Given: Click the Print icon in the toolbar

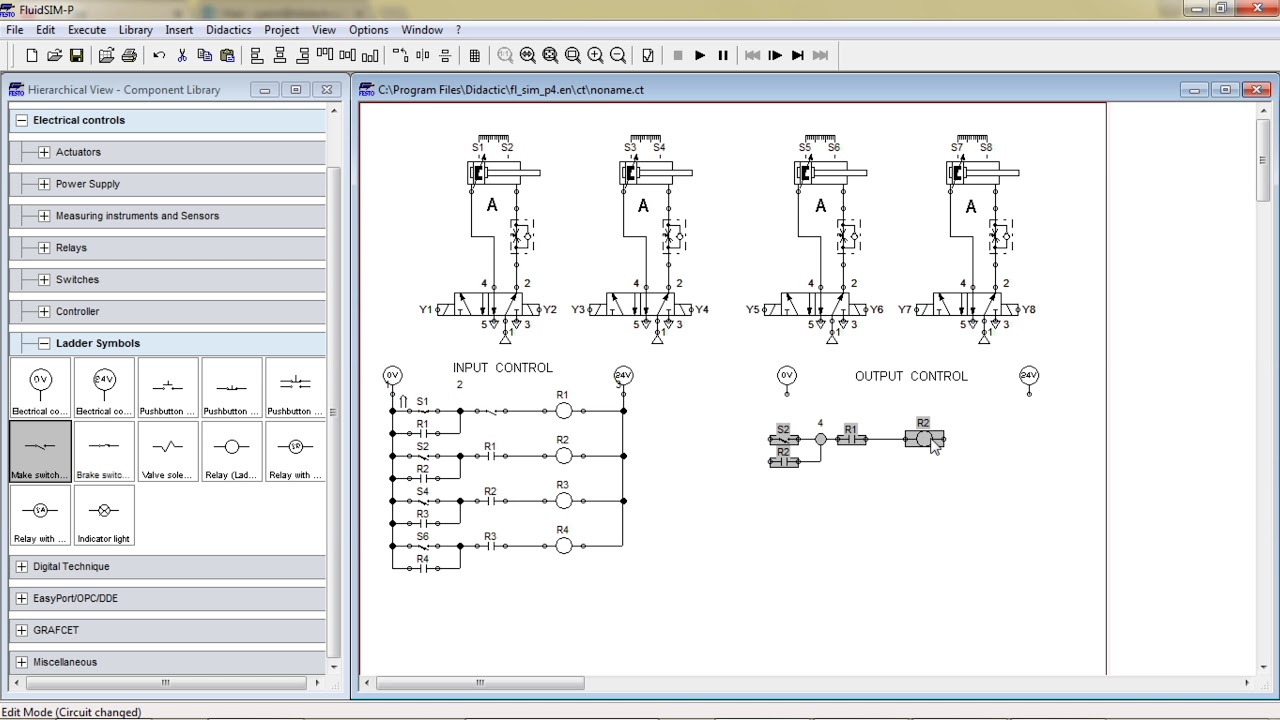Looking at the screenshot, I should pos(129,56).
